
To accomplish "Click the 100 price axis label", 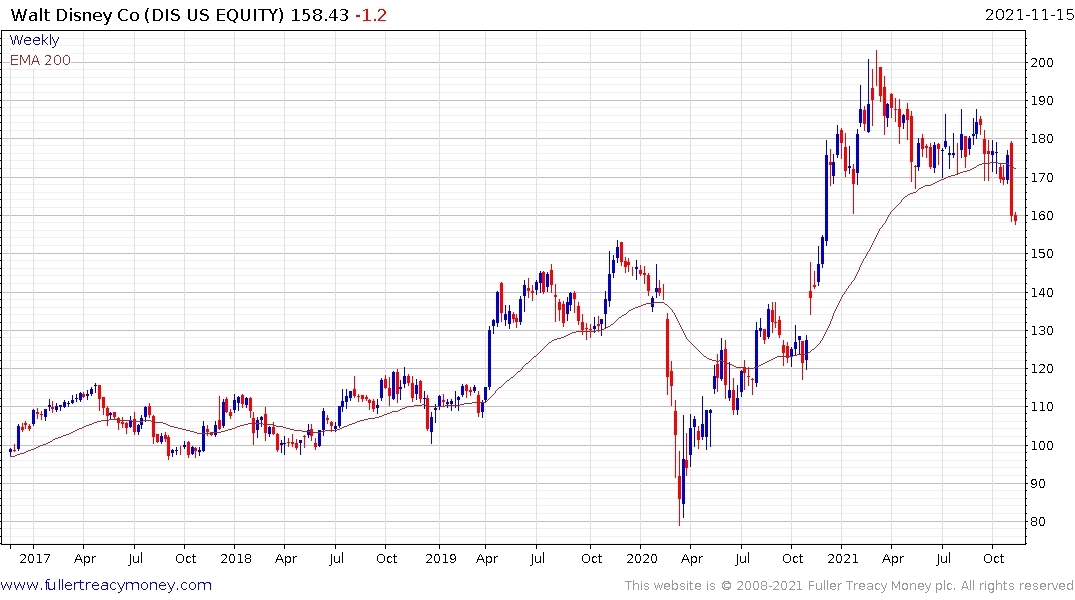I will (x=1042, y=445).
